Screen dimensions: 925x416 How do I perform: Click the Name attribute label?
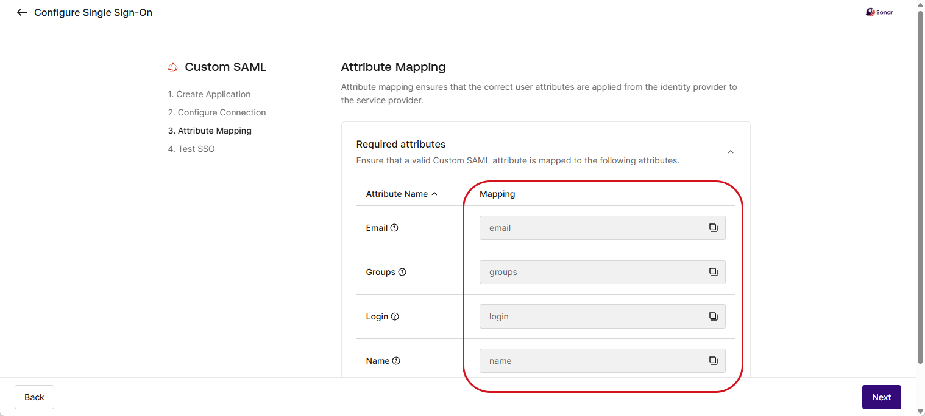pyautogui.click(x=378, y=361)
